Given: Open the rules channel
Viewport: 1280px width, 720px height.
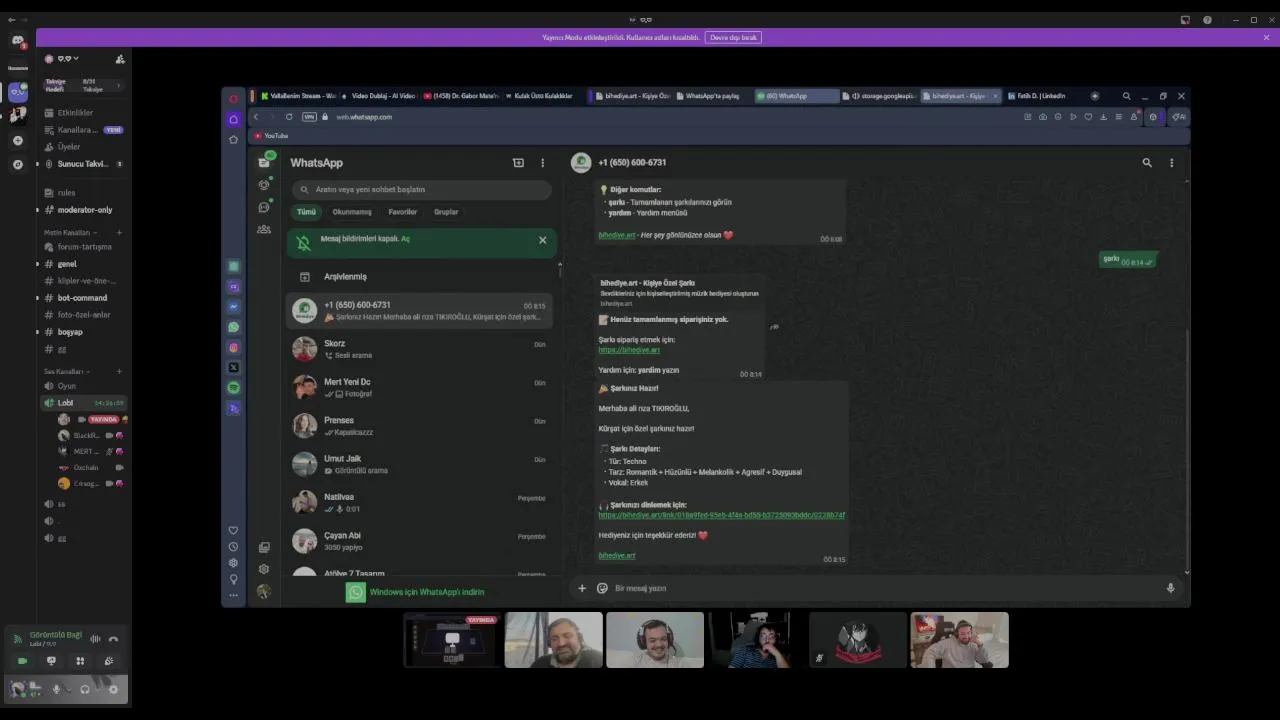Looking at the screenshot, I should 66,193.
